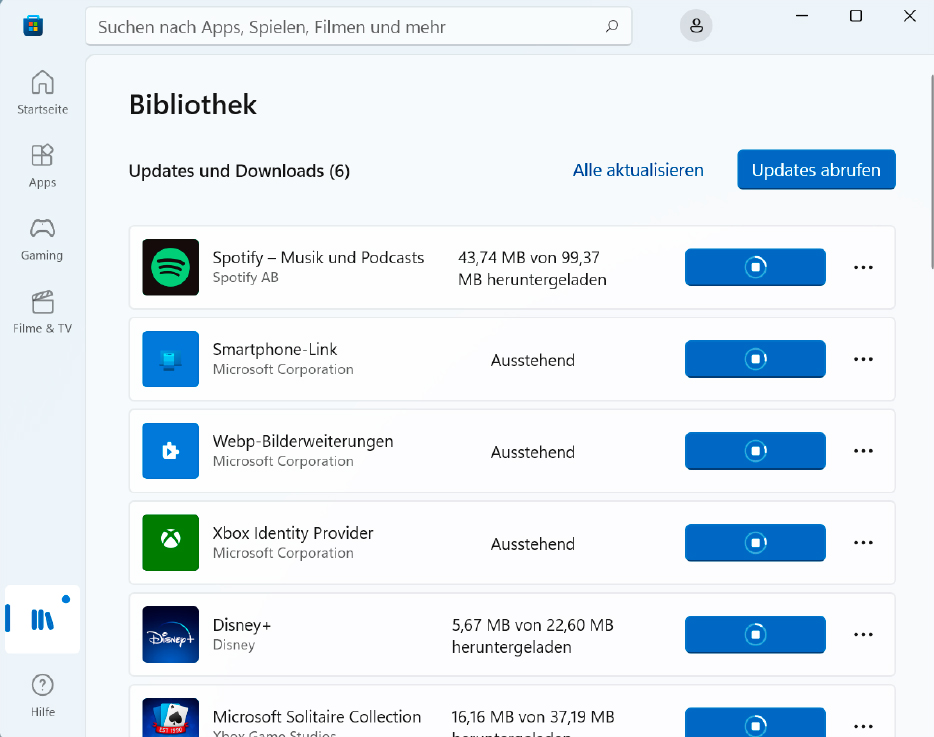Open Filme & TV in sidebar
Image resolution: width=934 pixels, height=737 pixels.
coord(42,312)
